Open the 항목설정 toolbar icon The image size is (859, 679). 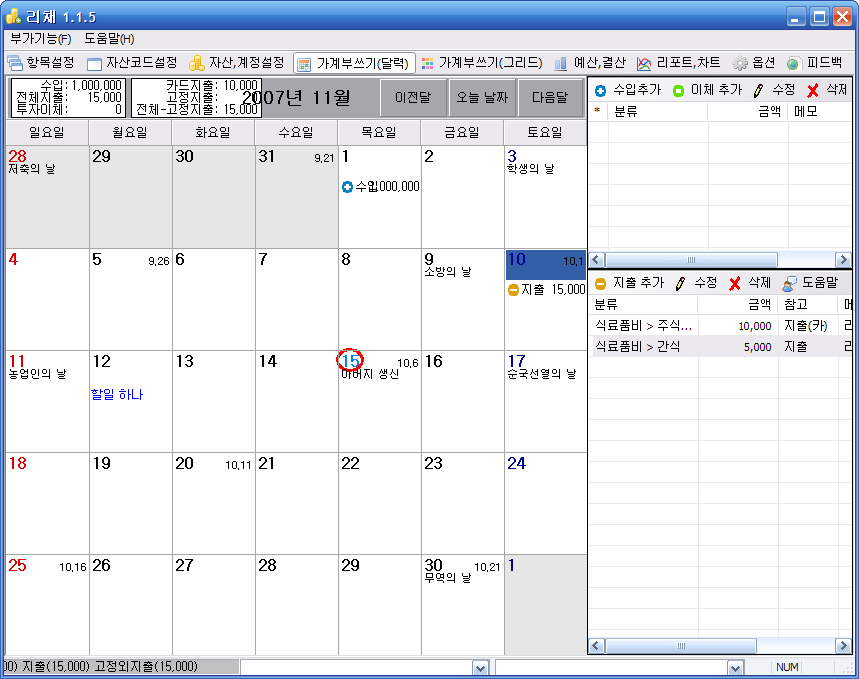(16, 63)
